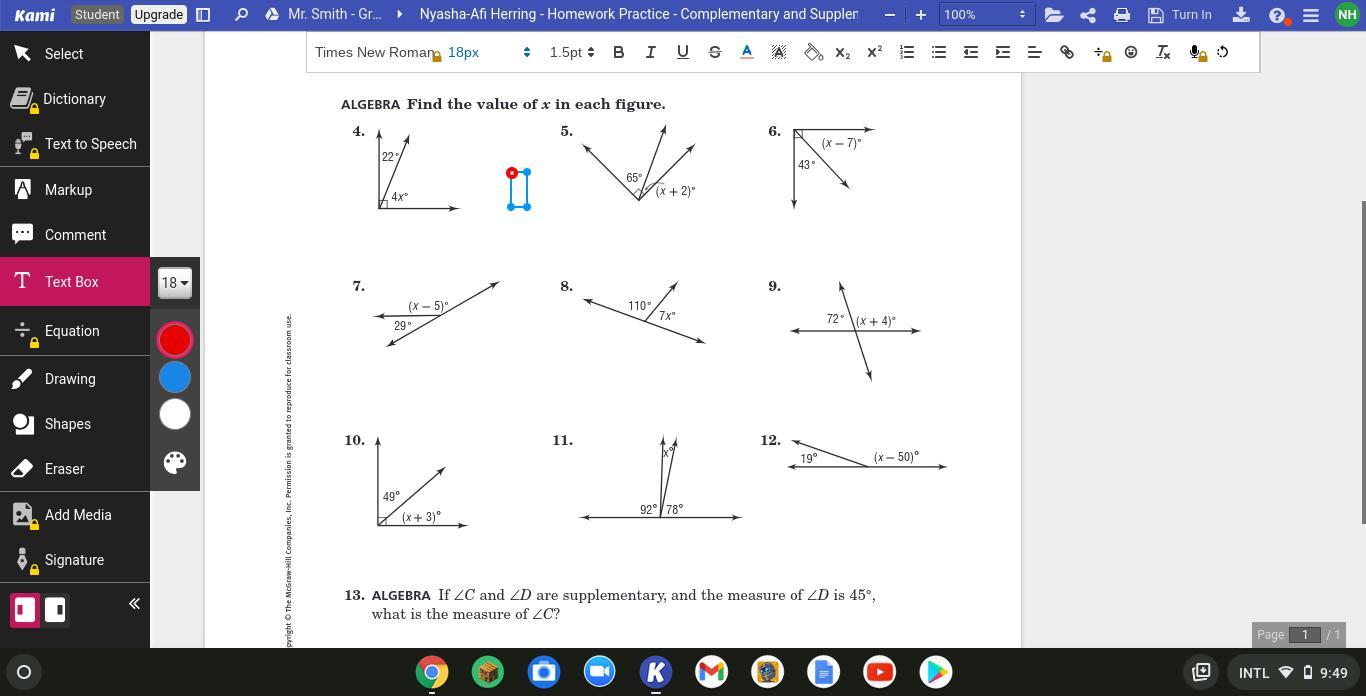
Task: Select the Equation tool
Action: coord(75,331)
